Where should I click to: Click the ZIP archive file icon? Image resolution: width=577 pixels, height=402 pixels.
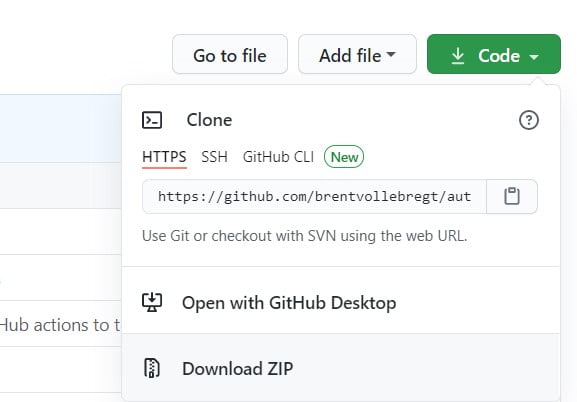(152, 368)
